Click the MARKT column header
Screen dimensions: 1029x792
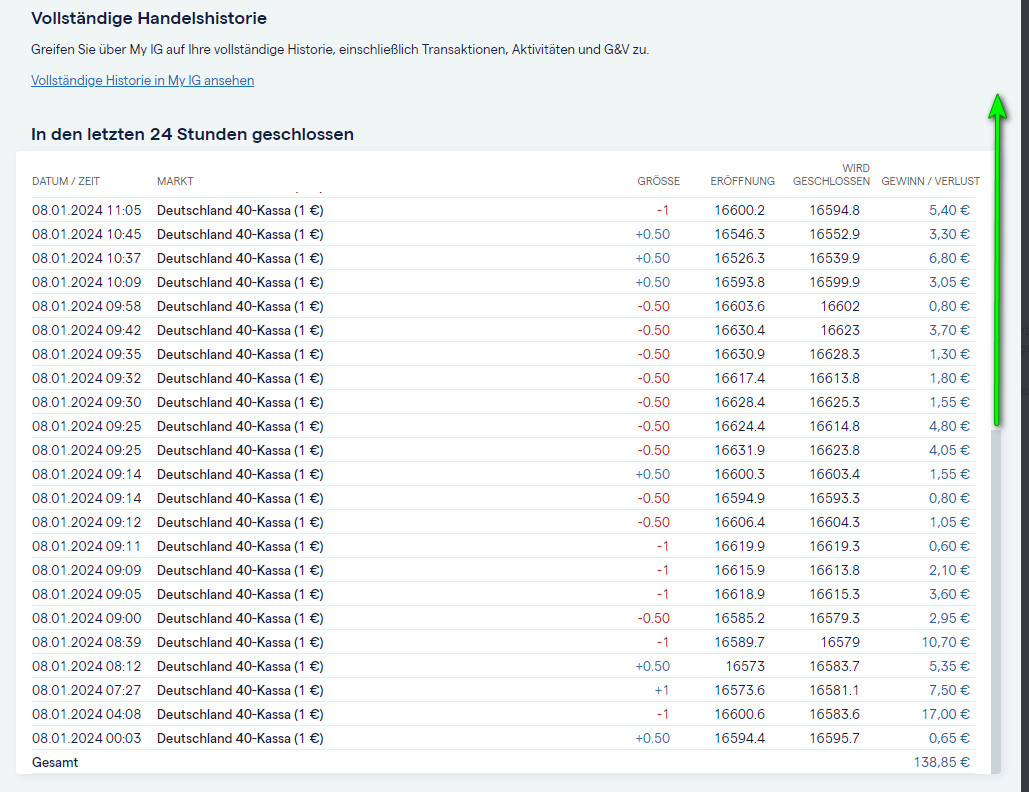pyautogui.click(x=175, y=181)
